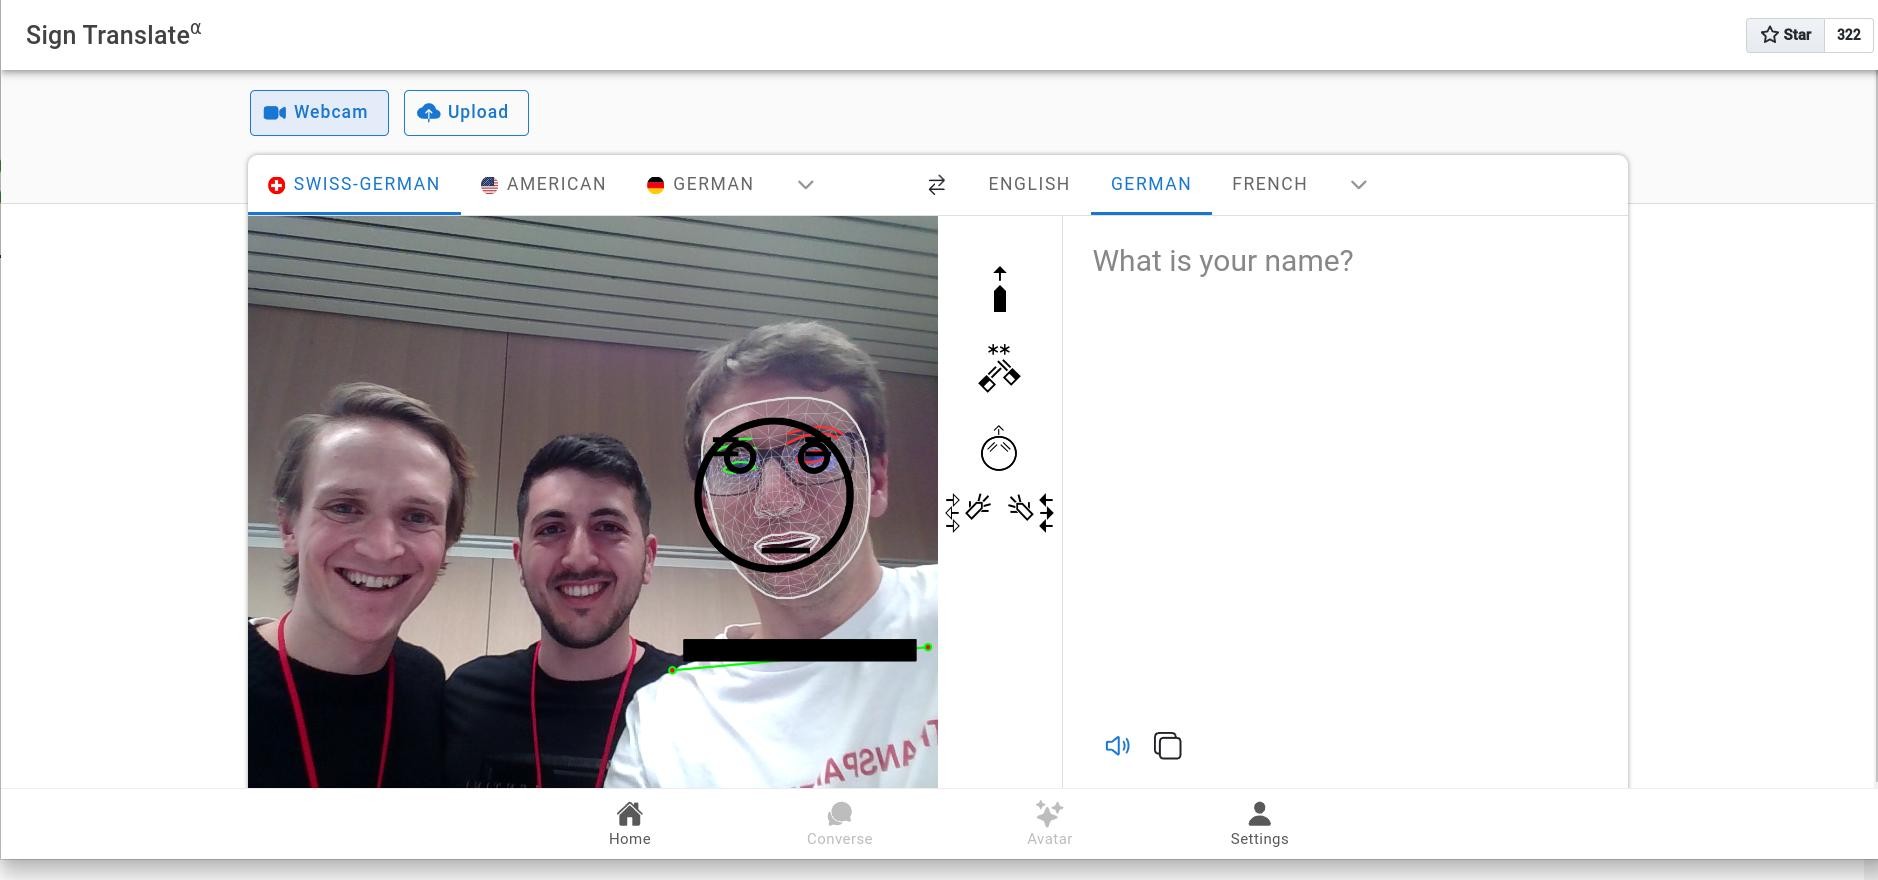The image size is (1878, 880).
Task: Click the German flag icon
Action: click(x=656, y=185)
